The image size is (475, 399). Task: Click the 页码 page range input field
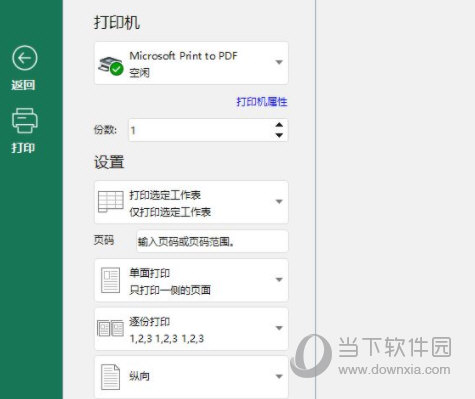[x=212, y=241]
